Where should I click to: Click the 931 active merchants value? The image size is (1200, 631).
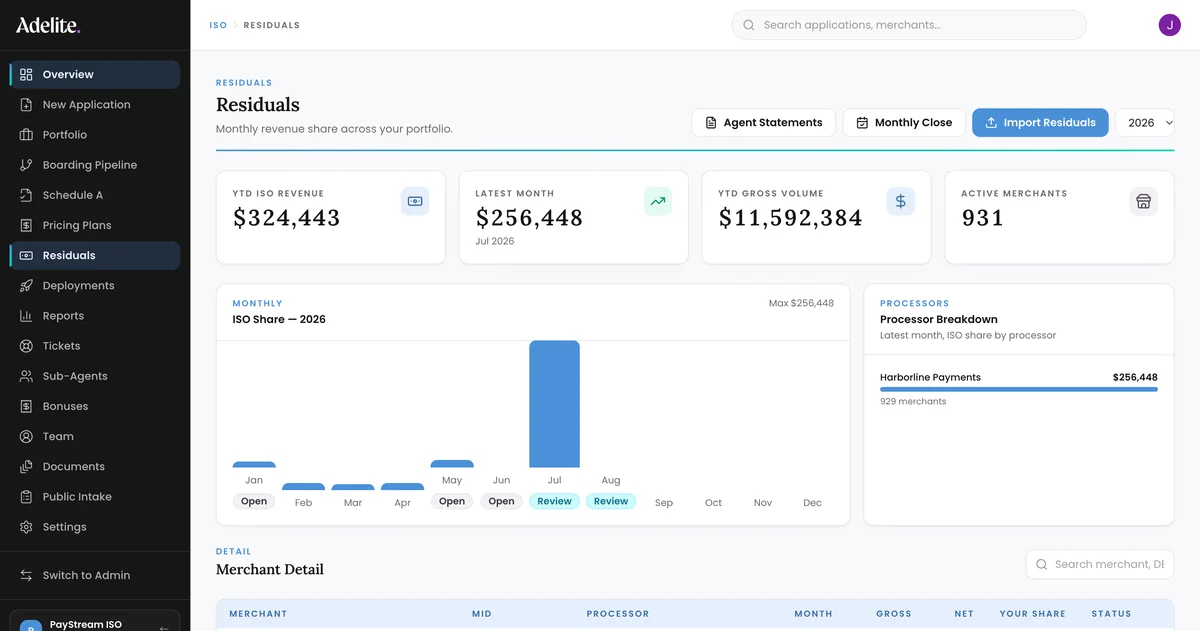pos(983,218)
